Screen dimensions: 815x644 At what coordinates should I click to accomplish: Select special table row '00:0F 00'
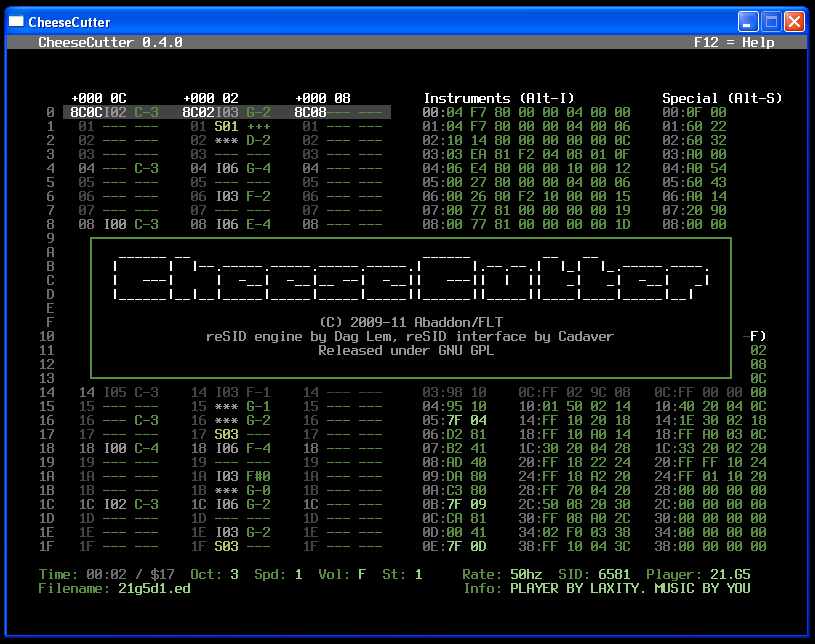tap(694, 112)
